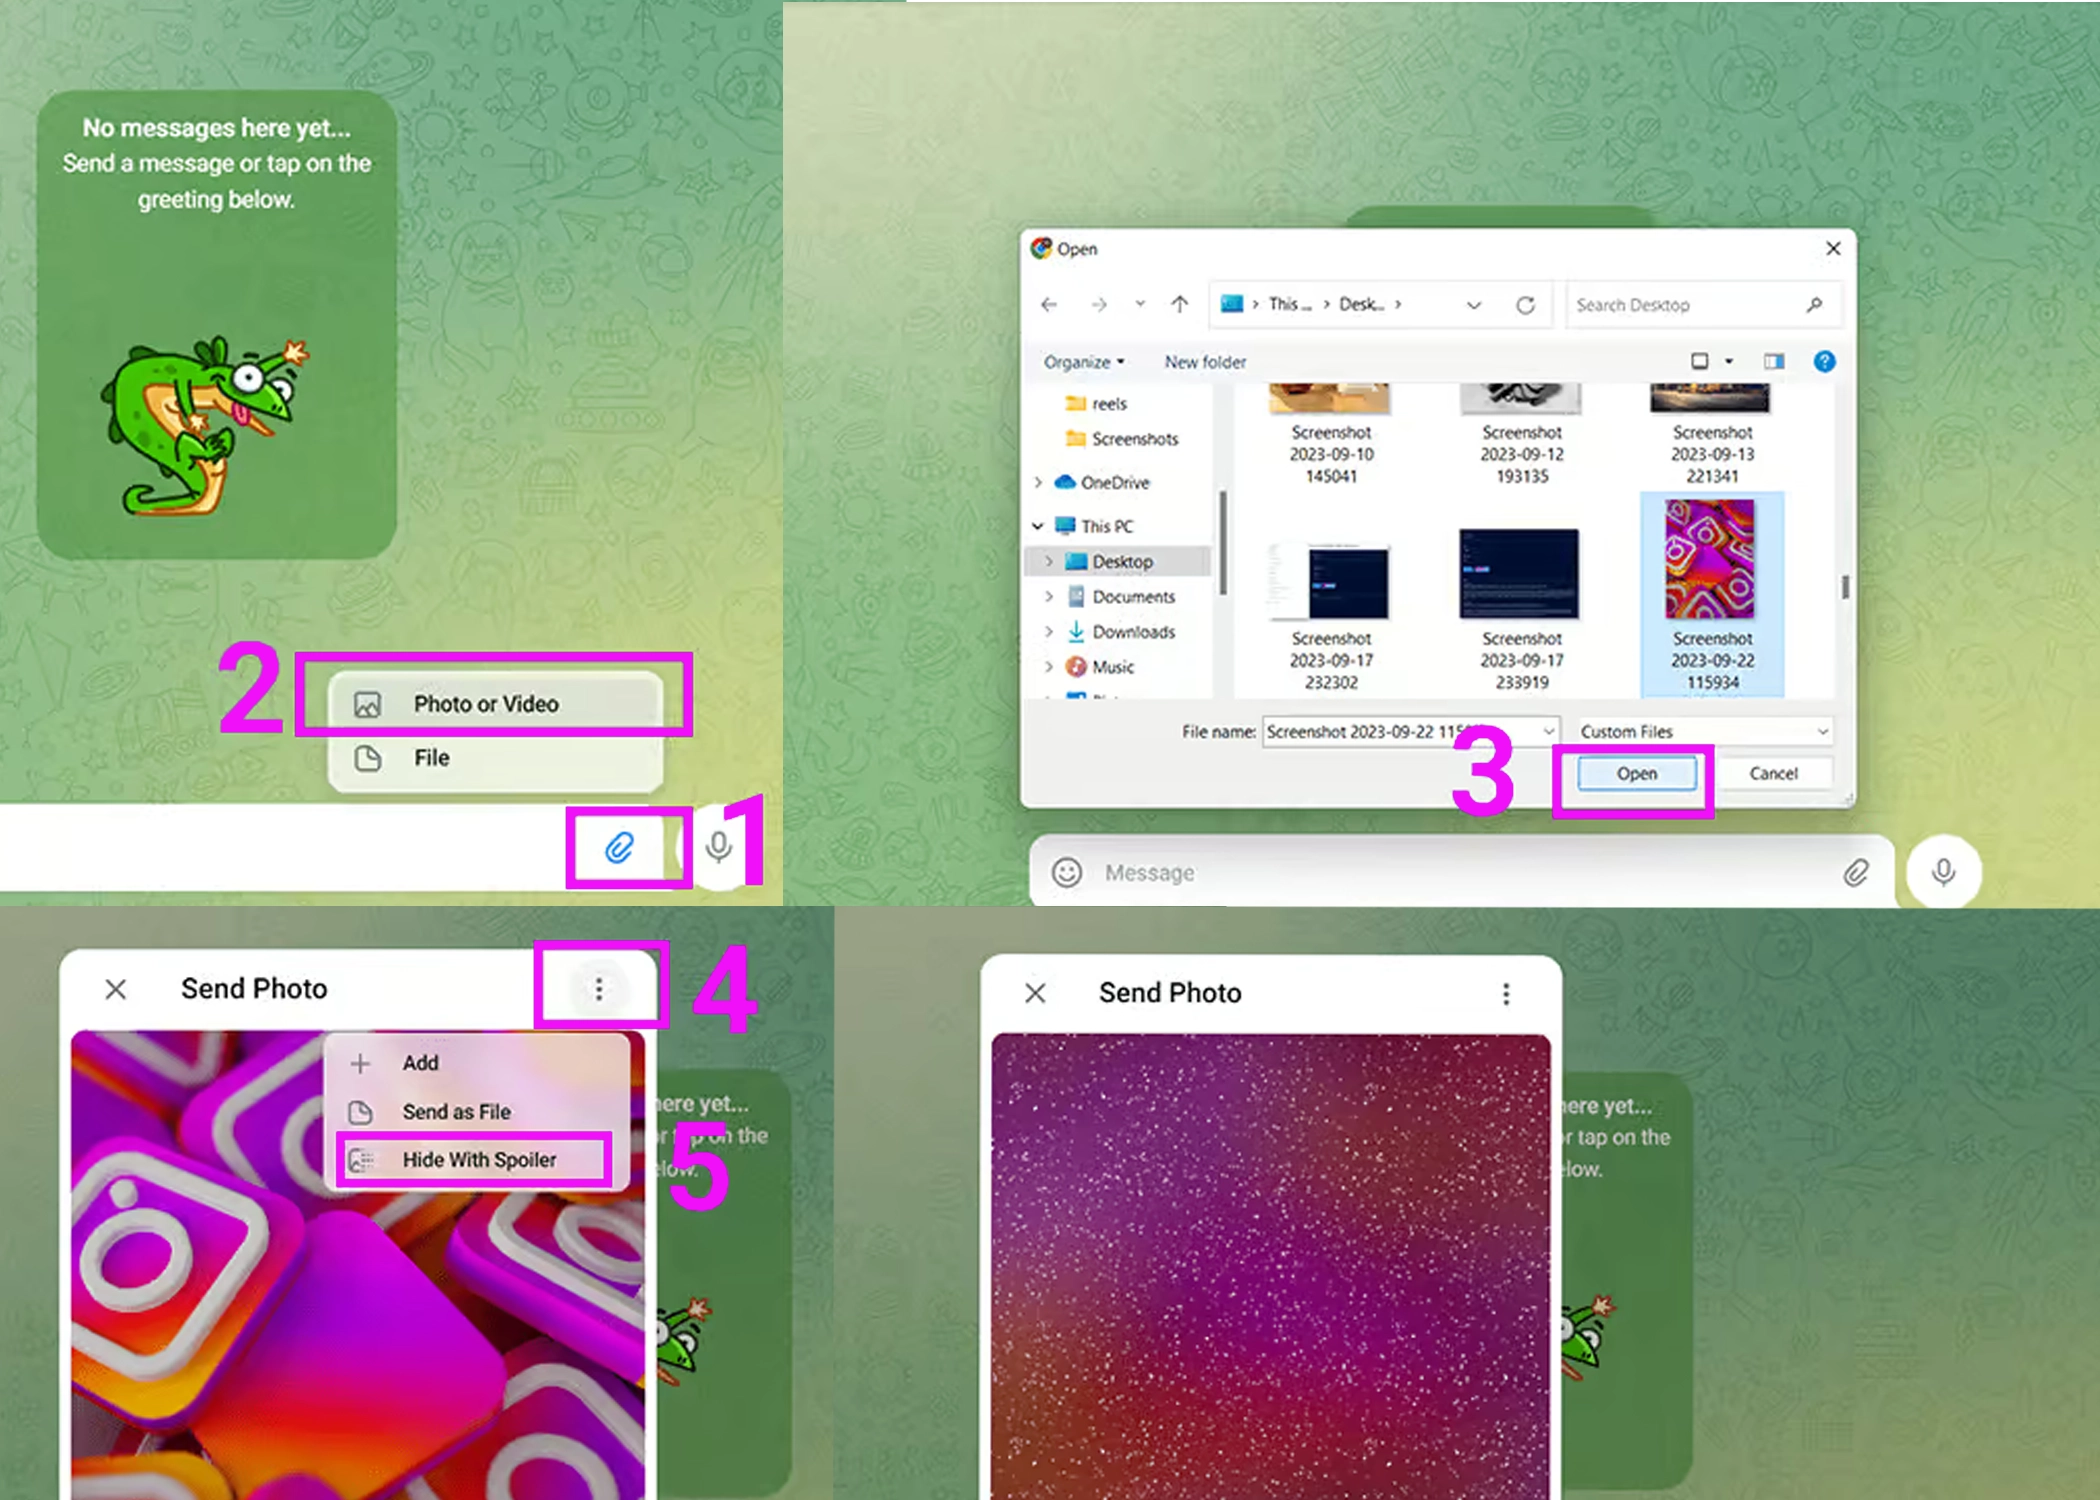2100x1500 pixels.
Task: Select OneDrive in the navigation pane
Action: (x=1103, y=482)
